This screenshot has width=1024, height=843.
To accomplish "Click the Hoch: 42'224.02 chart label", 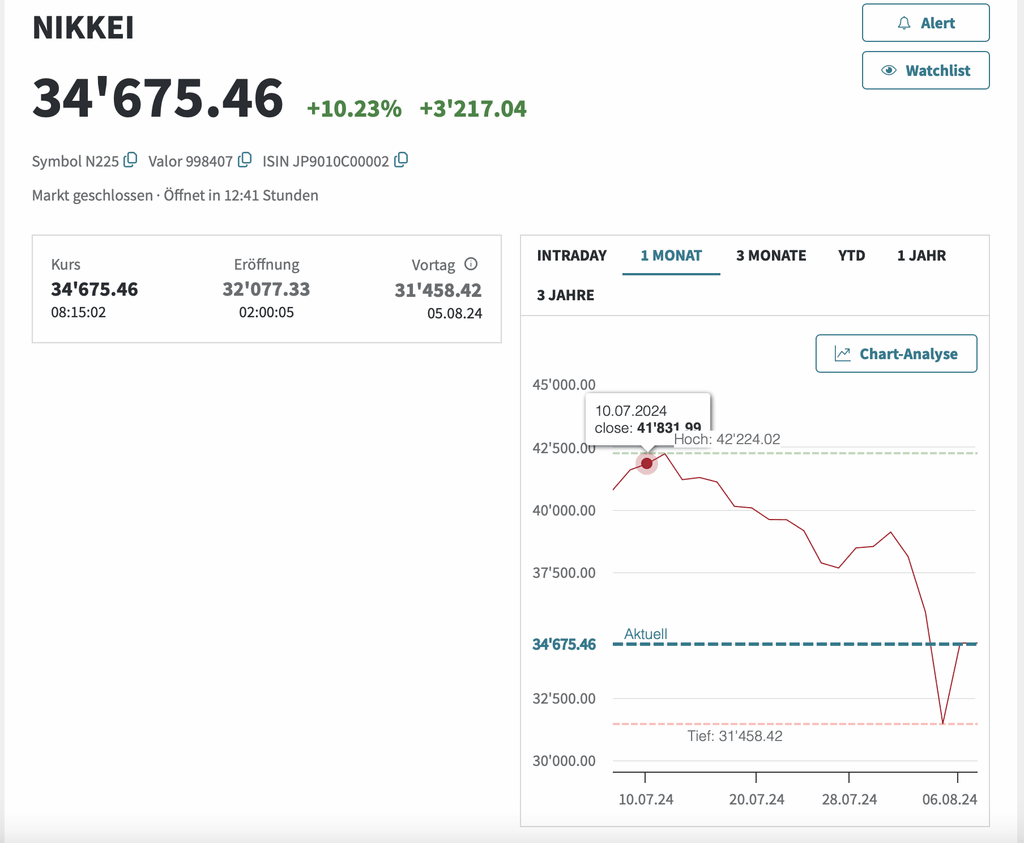I will pos(727,439).
